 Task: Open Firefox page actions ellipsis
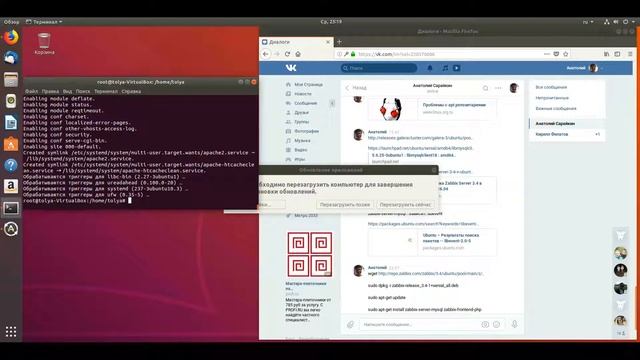[547, 54]
